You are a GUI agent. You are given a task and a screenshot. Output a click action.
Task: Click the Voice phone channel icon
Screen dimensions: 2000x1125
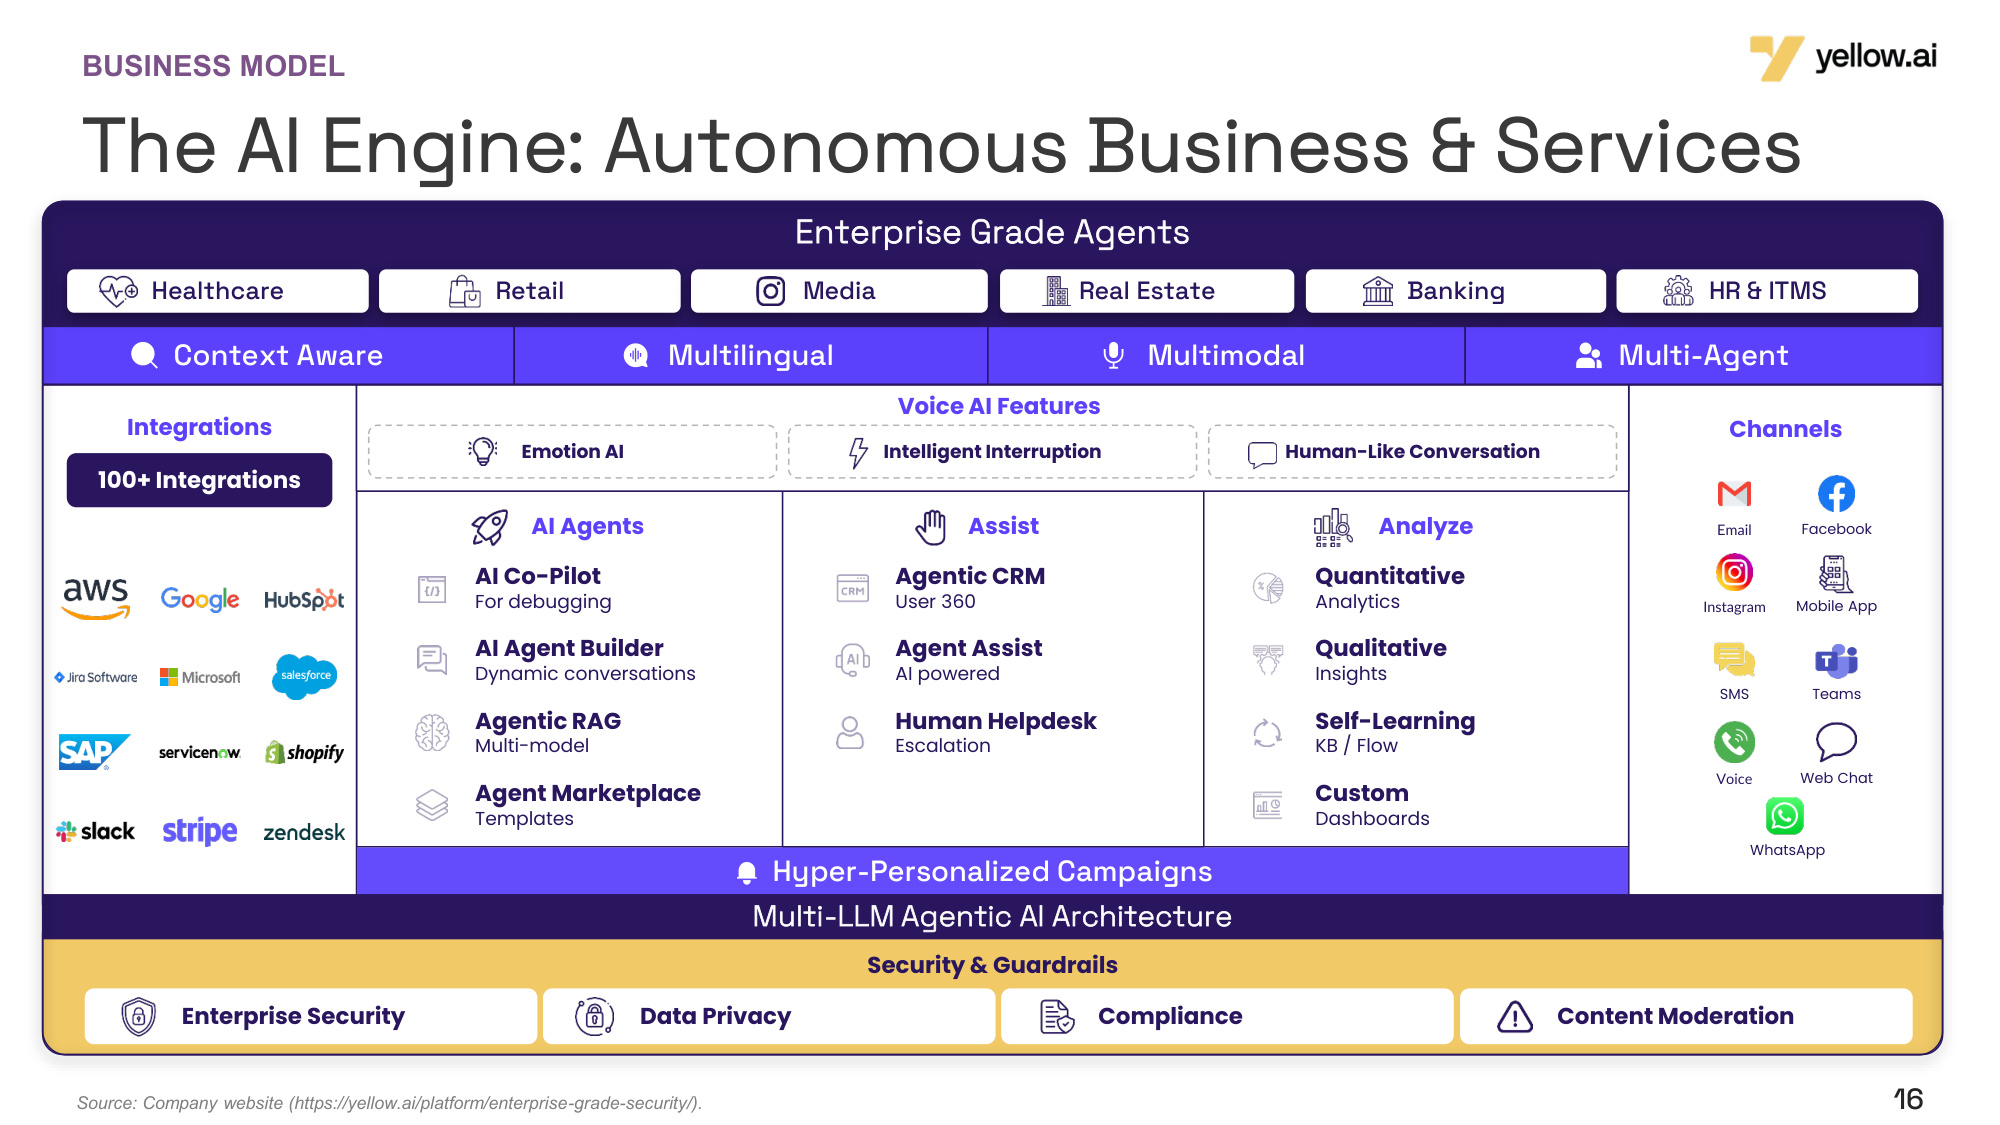pyautogui.click(x=1734, y=743)
